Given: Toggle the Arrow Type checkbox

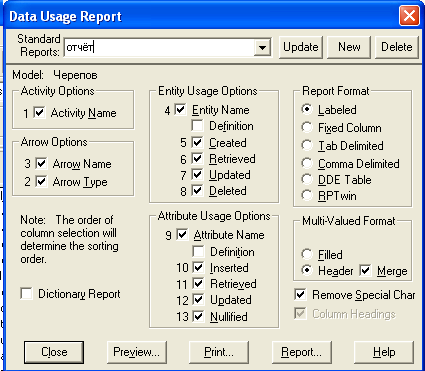Looking at the screenshot, I should 41,182.
